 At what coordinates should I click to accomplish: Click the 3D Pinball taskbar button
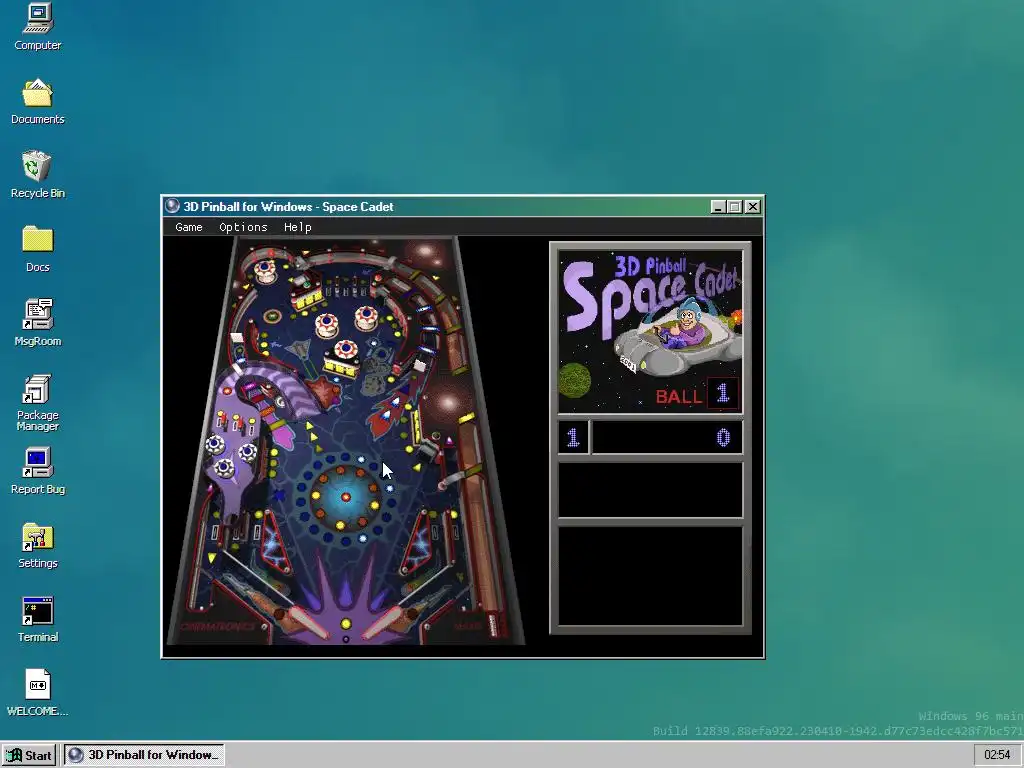tap(144, 755)
